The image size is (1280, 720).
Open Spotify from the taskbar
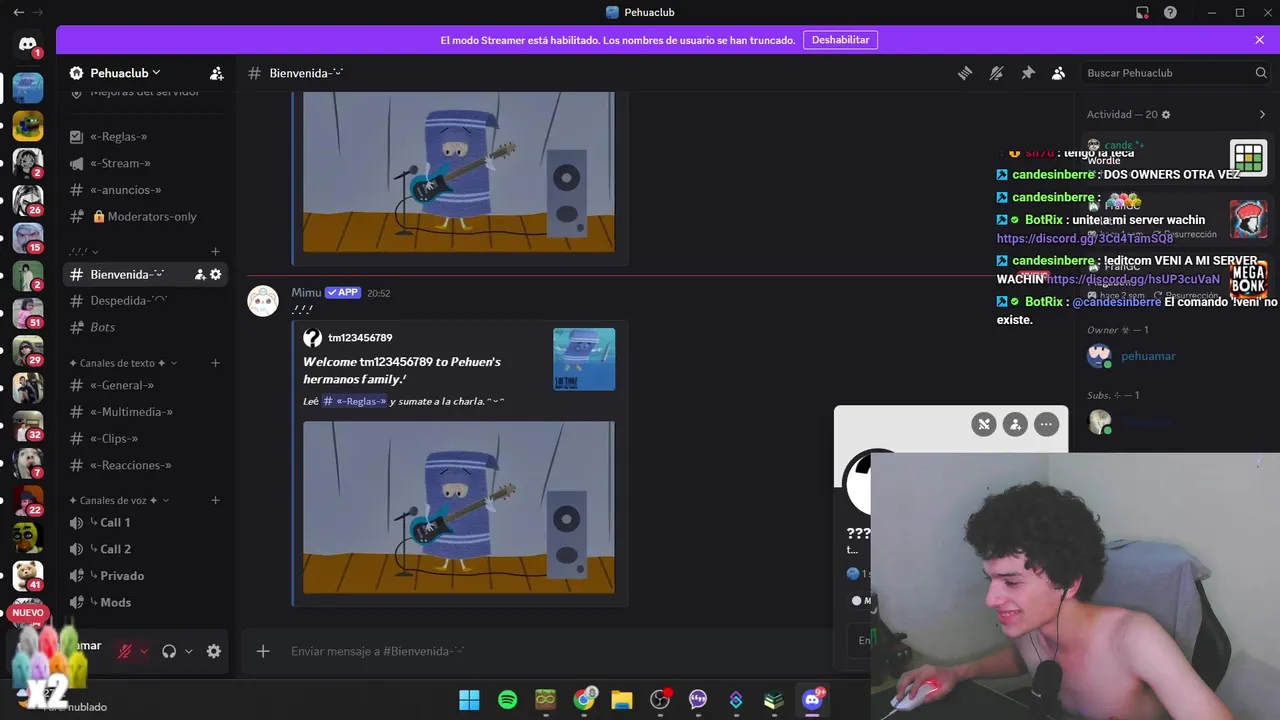click(507, 700)
